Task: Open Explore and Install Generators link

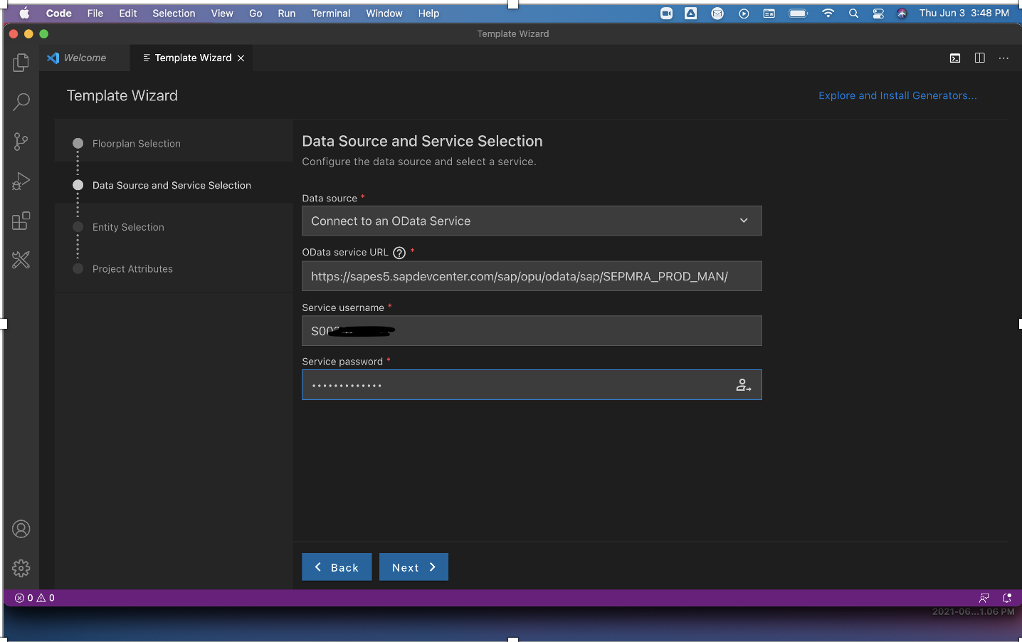Action: coord(898,96)
